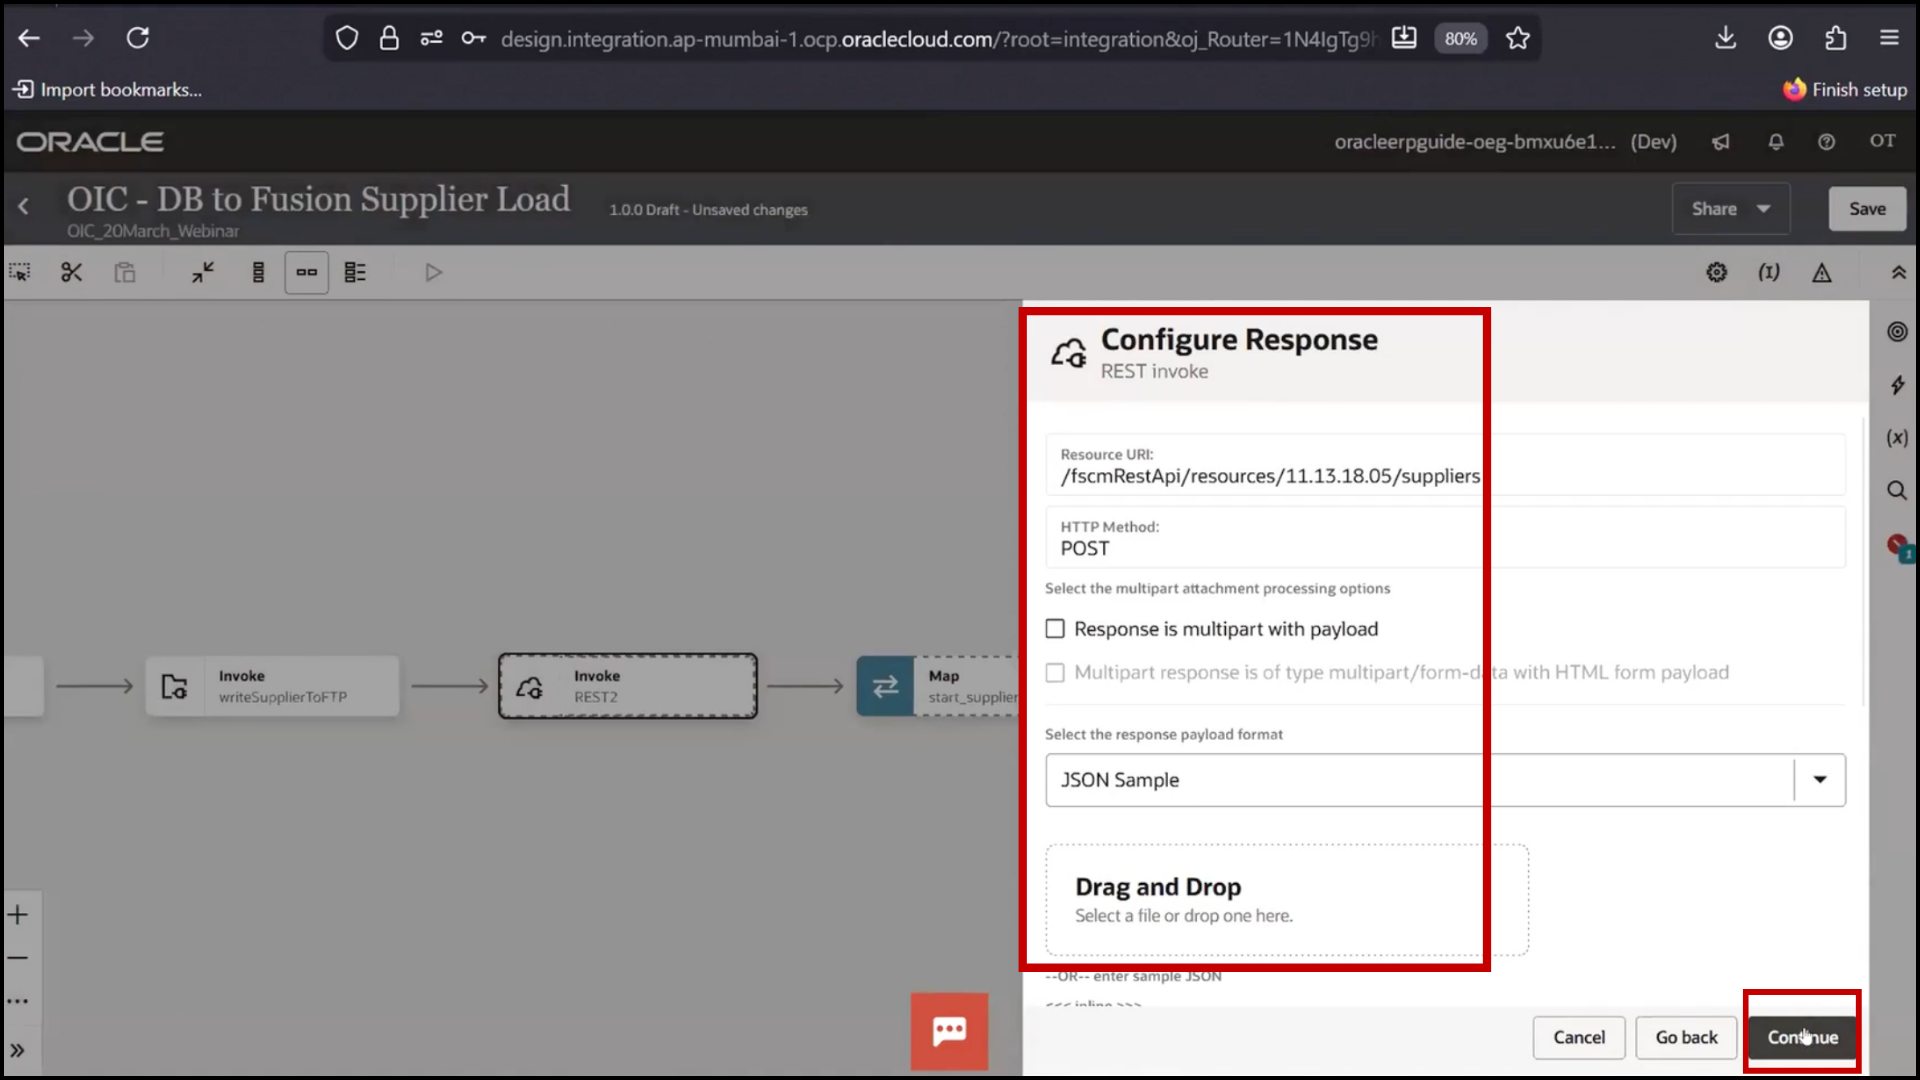
Task: Click the Save button
Action: click(x=1867, y=209)
